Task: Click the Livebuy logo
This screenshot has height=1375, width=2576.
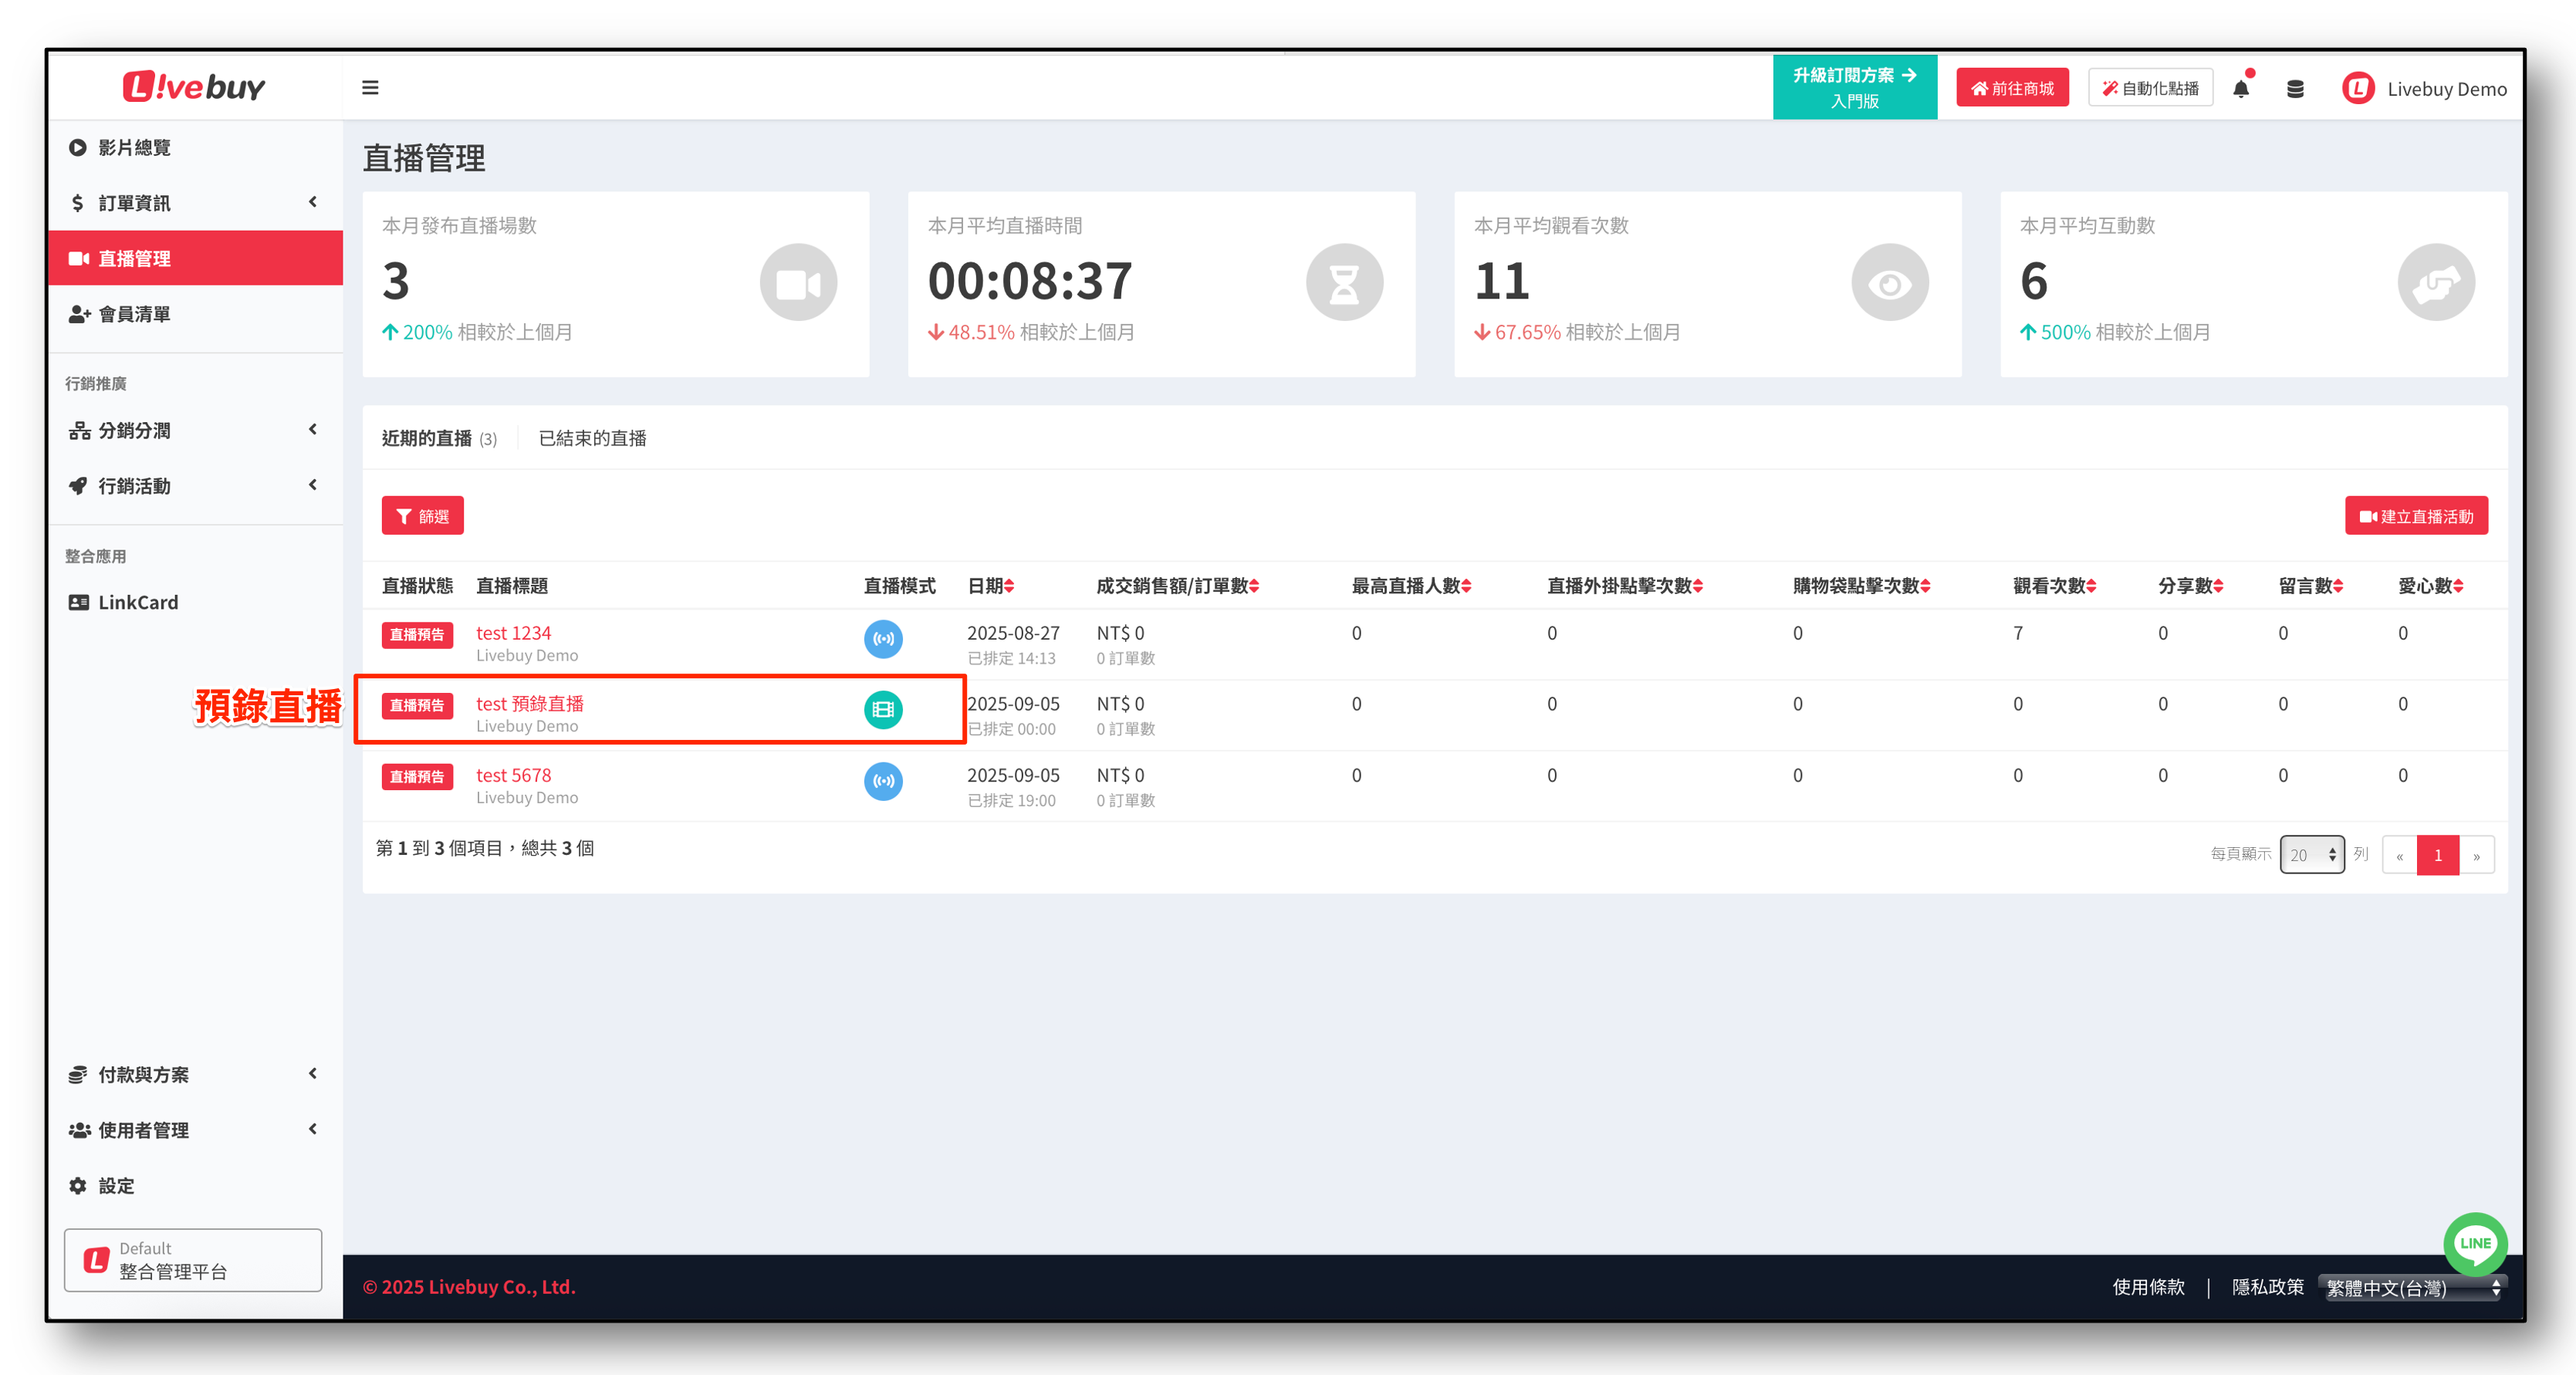Action: coord(194,87)
